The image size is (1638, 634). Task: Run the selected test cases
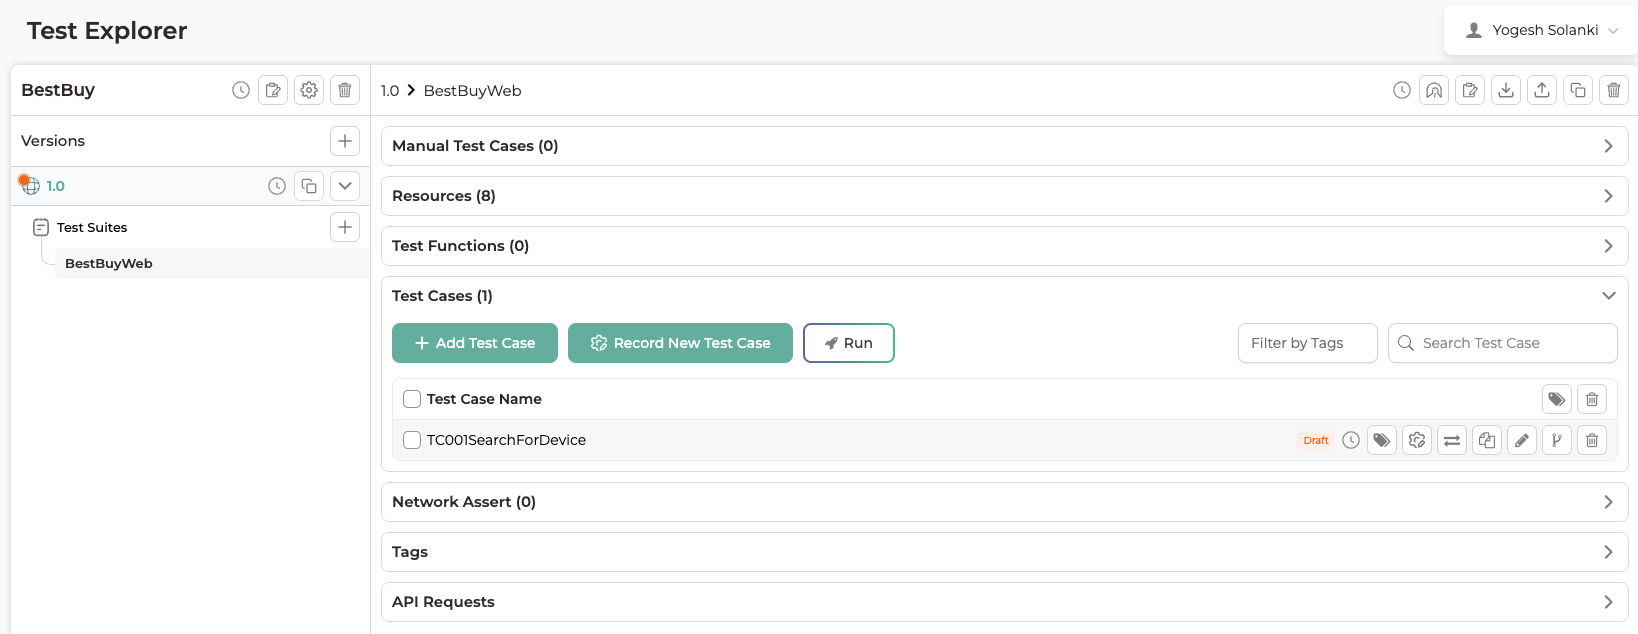click(849, 343)
